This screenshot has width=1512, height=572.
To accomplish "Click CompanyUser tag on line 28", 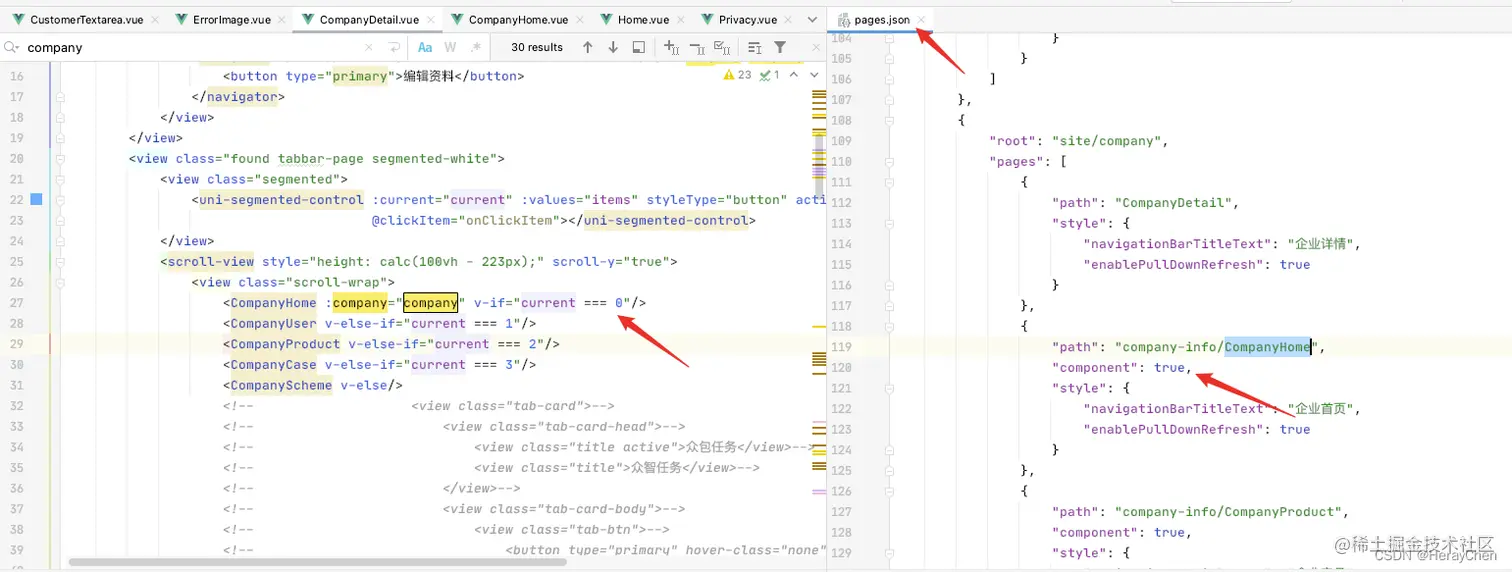I will (x=273, y=323).
